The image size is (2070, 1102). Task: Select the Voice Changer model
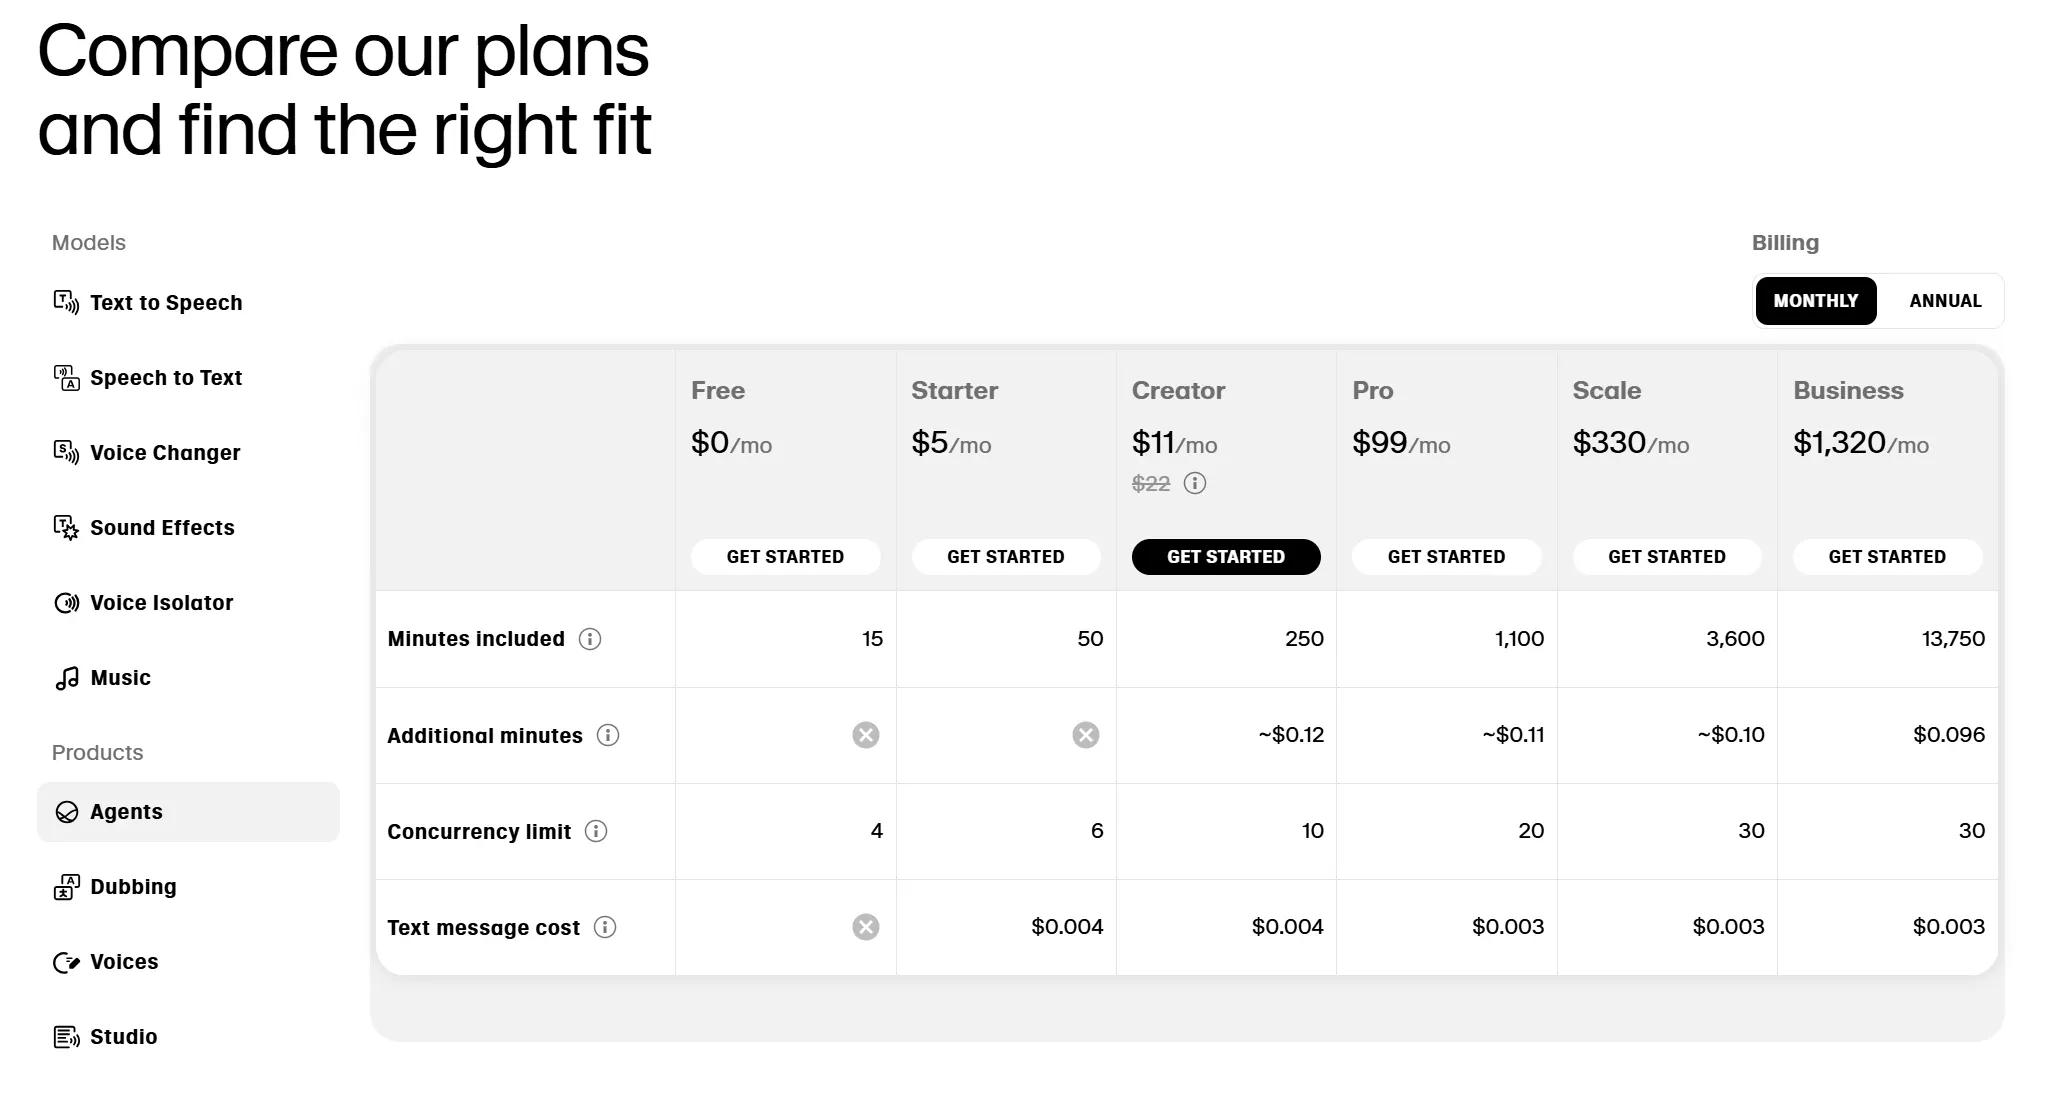tap(165, 452)
